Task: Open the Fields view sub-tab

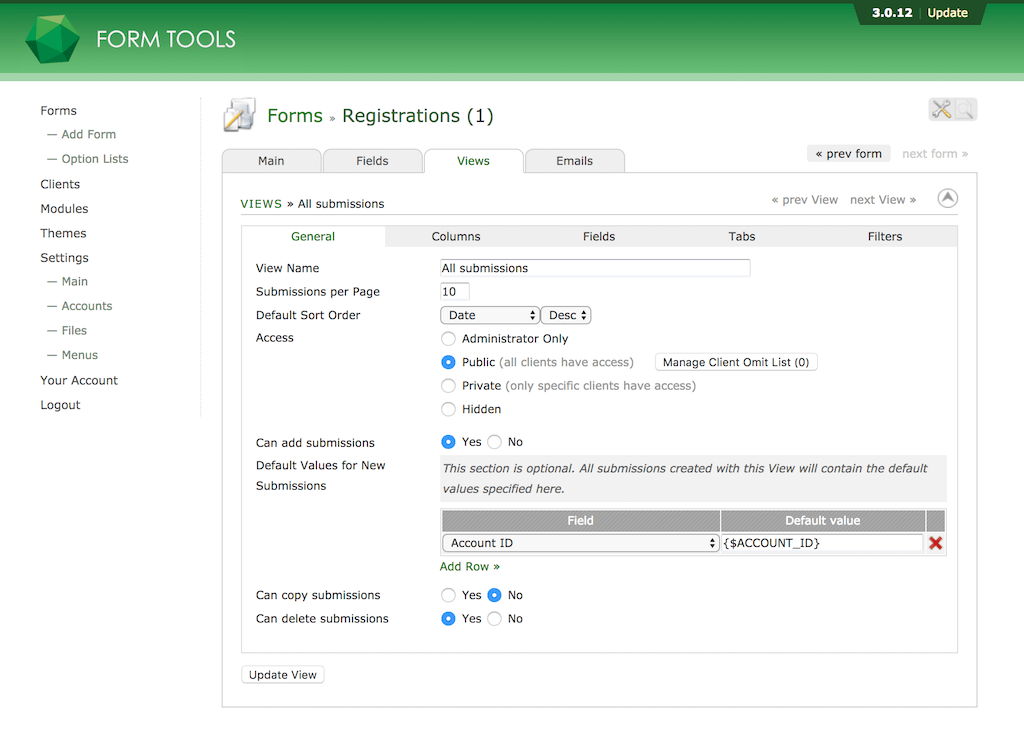Action: 599,236
